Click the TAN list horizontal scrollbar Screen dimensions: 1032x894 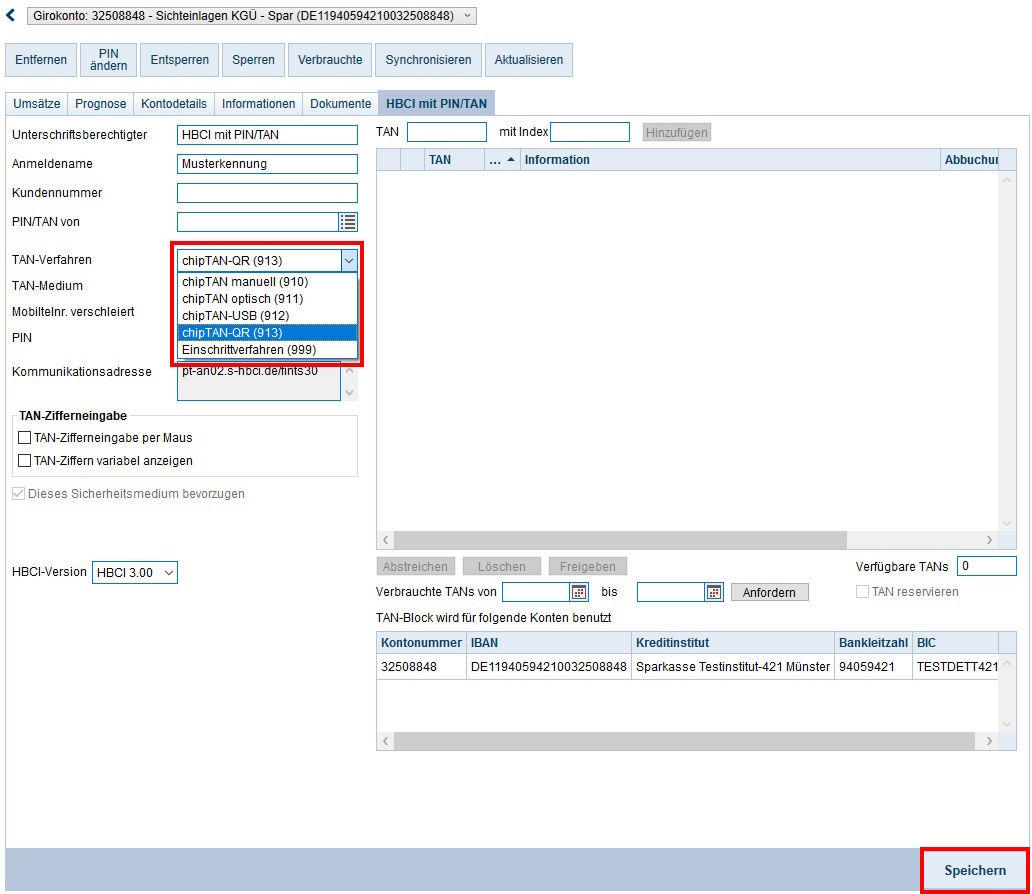(621, 540)
